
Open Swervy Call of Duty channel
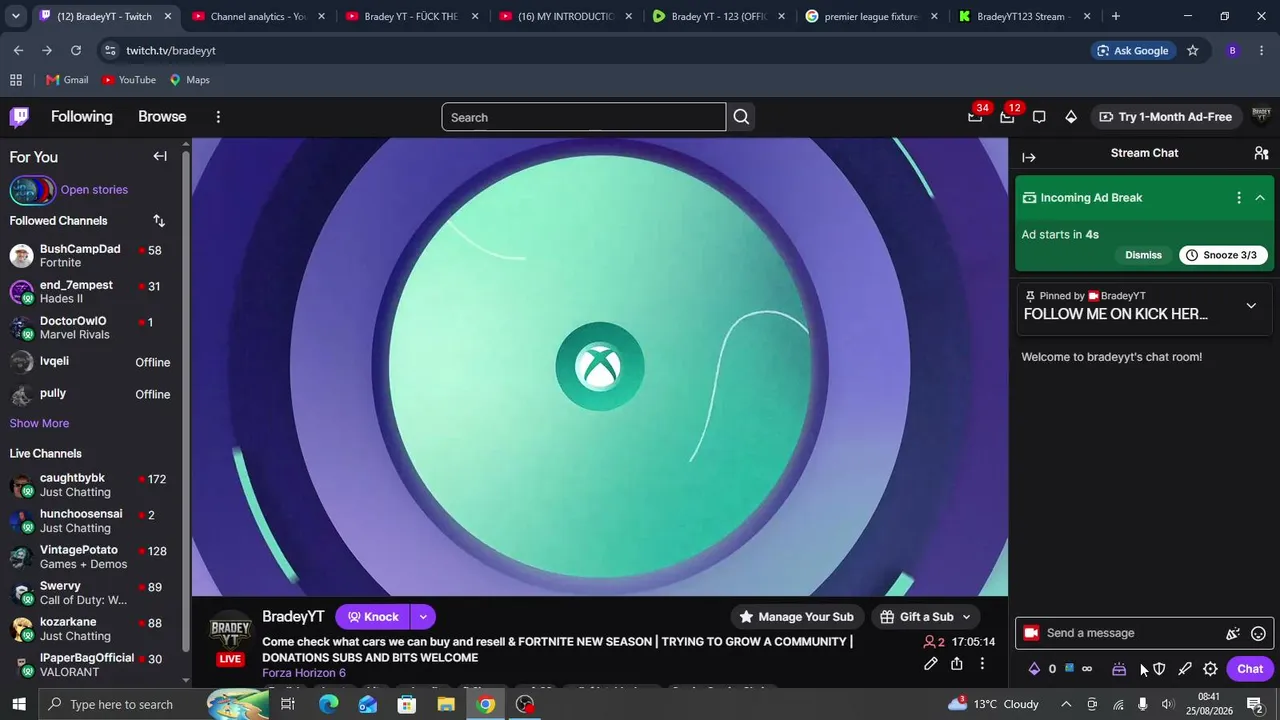point(90,593)
